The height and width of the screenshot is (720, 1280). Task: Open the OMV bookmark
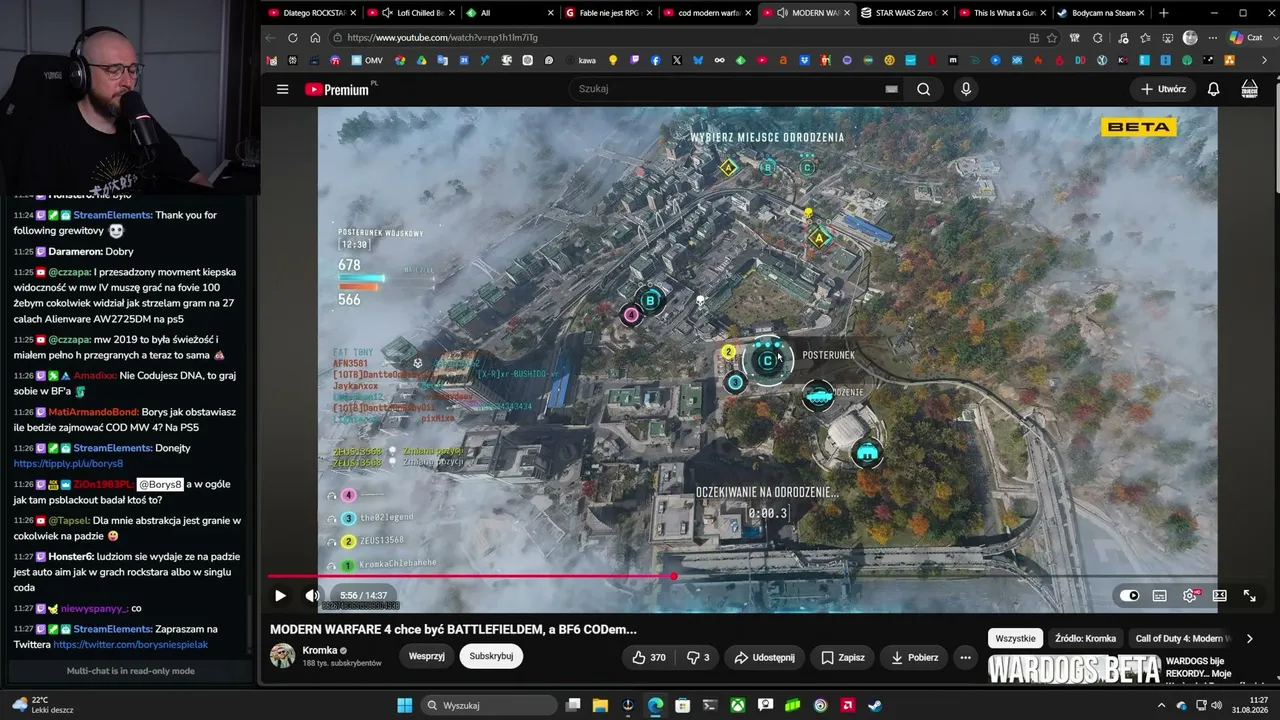coord(366,61)
